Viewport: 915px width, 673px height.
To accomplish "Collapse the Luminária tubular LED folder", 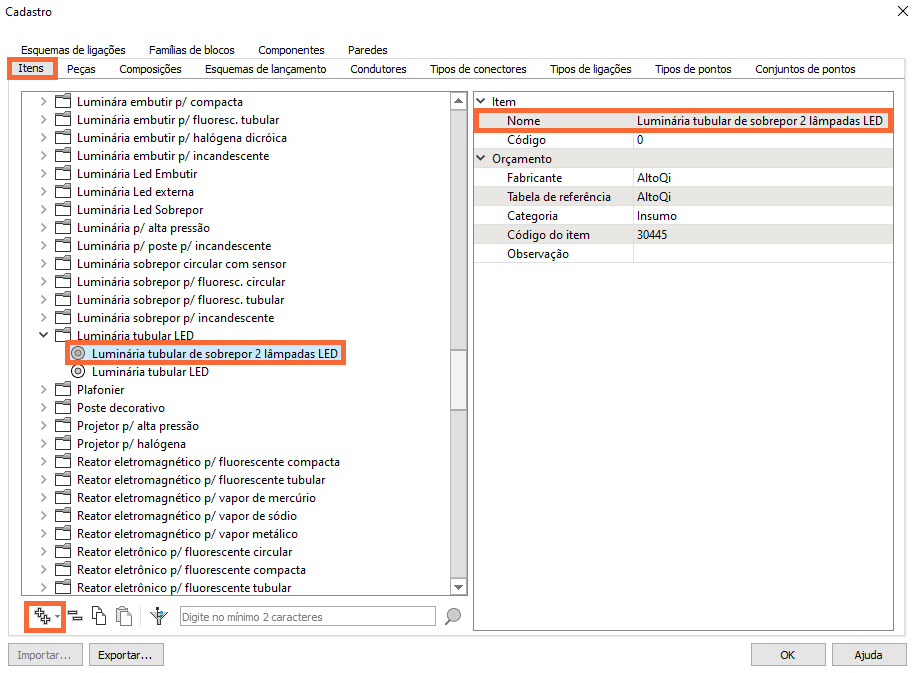I will click(43, 336).
